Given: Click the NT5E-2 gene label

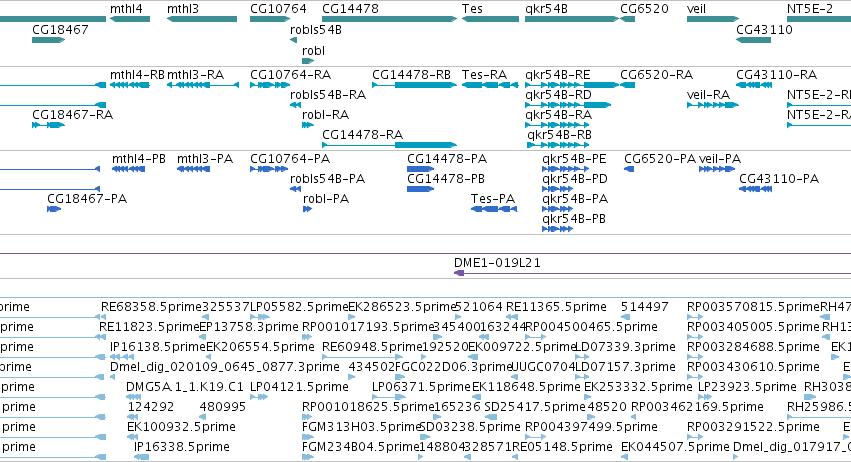Looking at the screenshot, I should [x=810, y=9].
